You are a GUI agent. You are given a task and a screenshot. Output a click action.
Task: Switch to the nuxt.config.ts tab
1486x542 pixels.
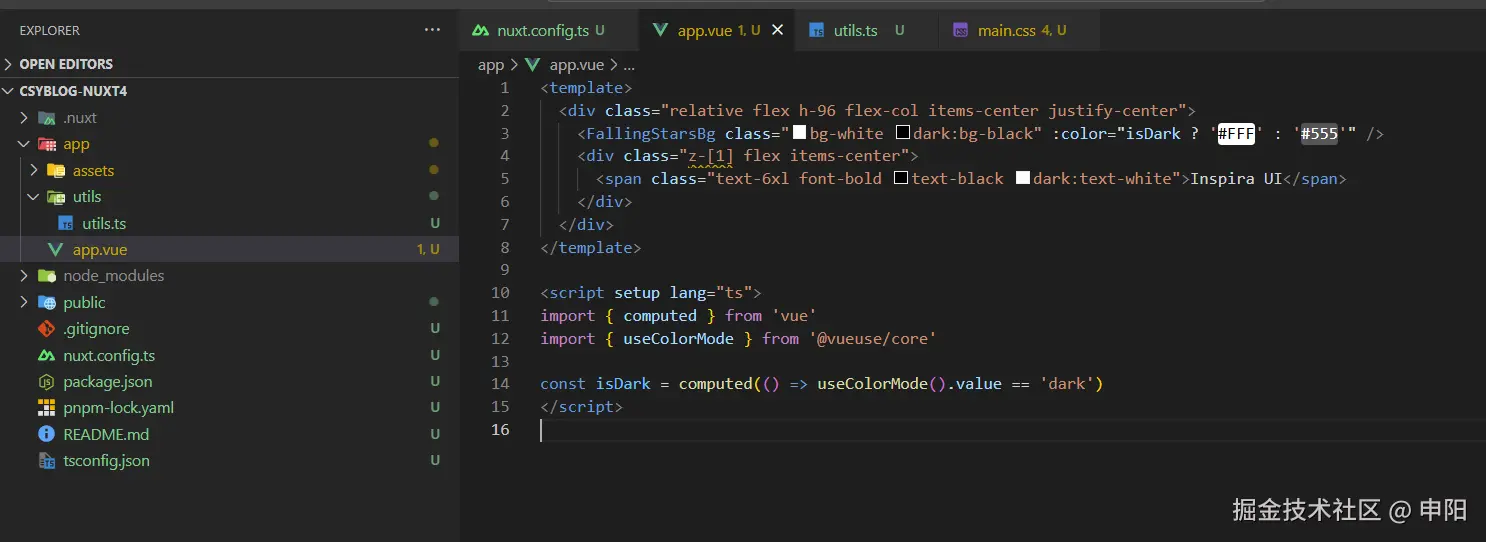(548, 30)
